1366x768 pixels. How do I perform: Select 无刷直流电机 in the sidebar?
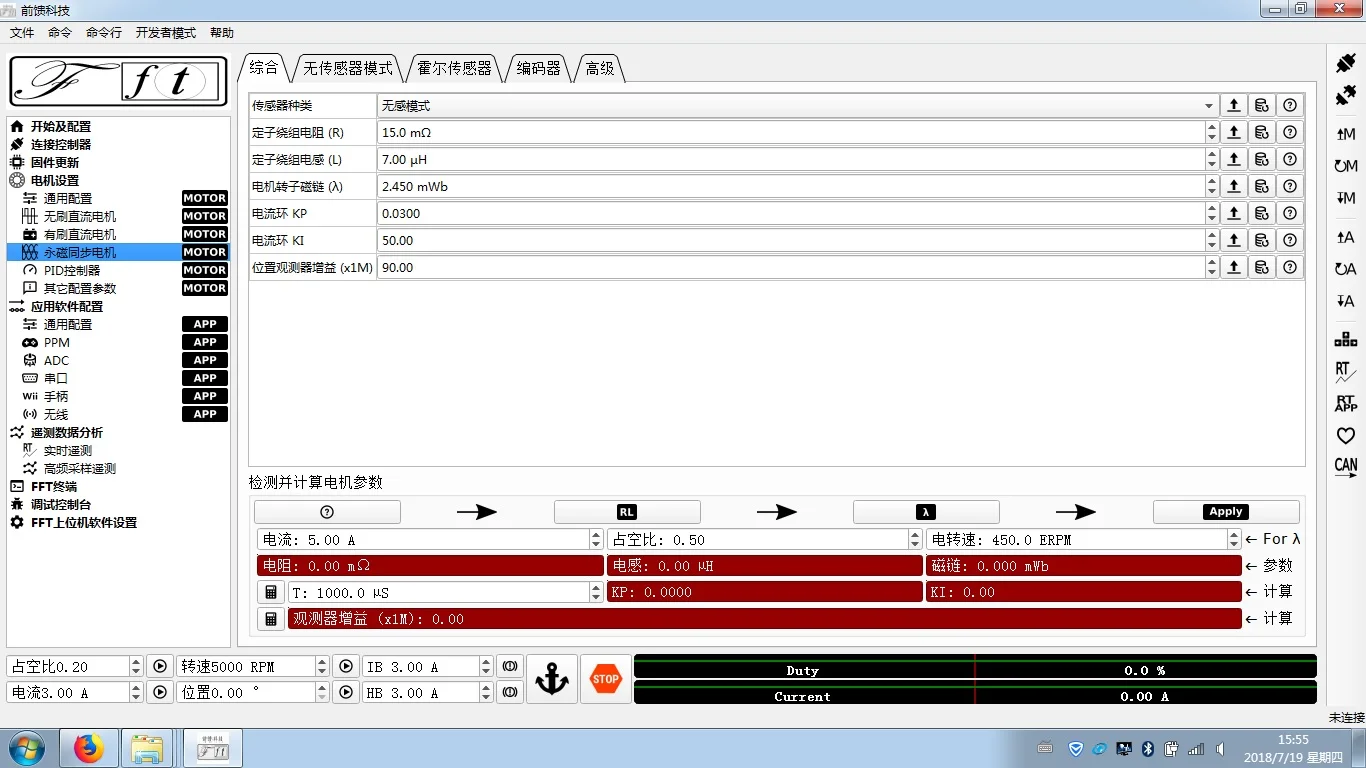80,216
